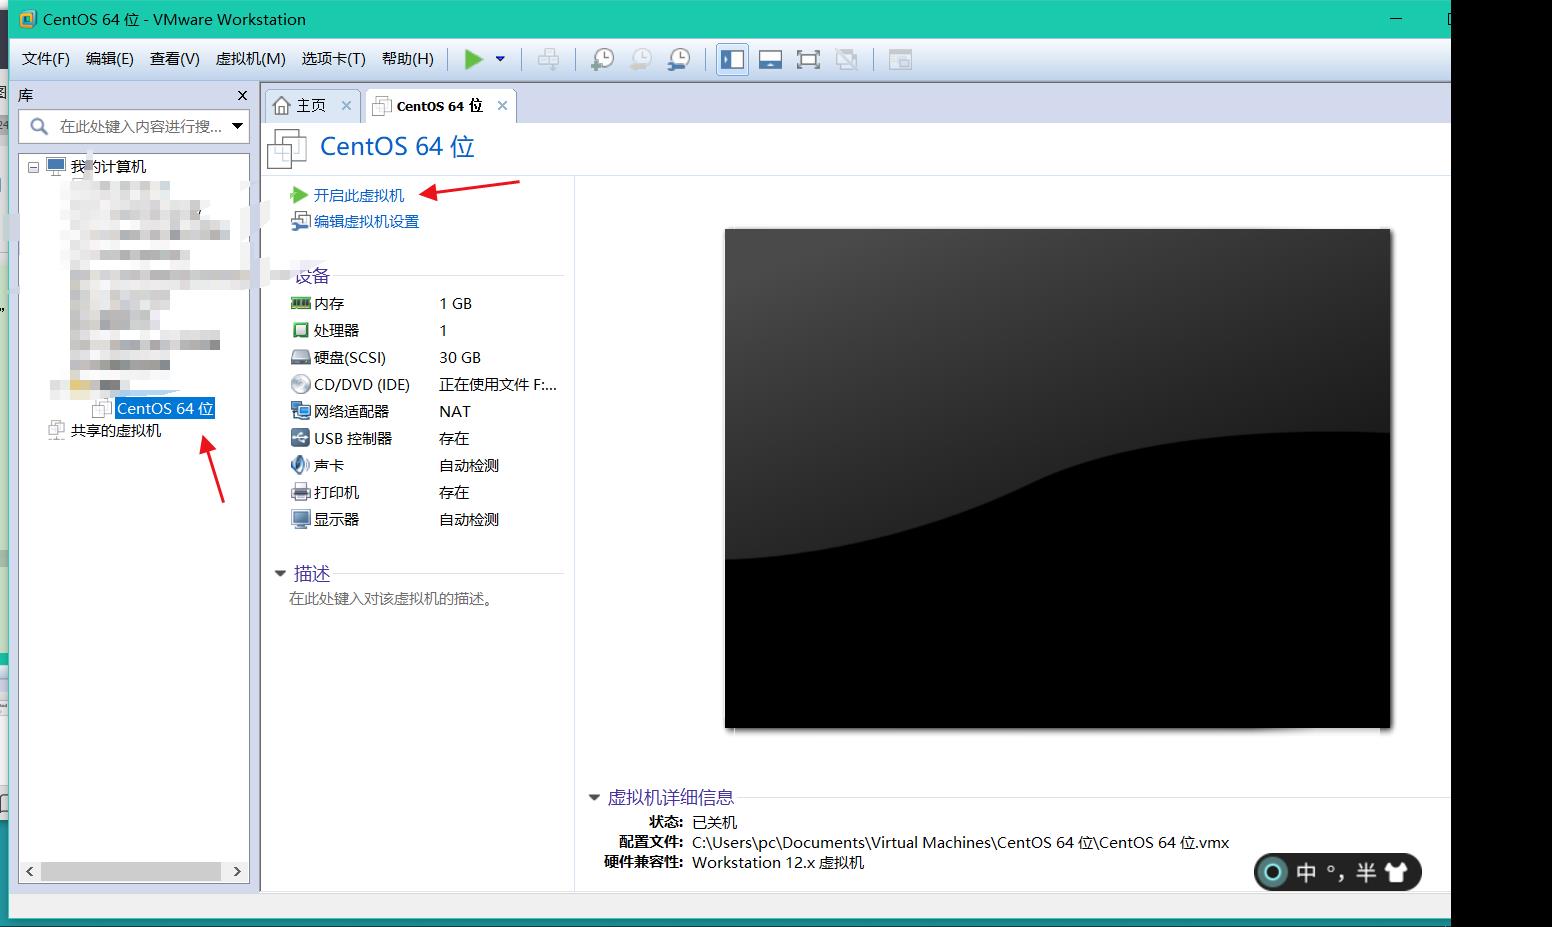Click the 已关机 status text
The width and height of the screenshot is (1552, 927).
714,822
